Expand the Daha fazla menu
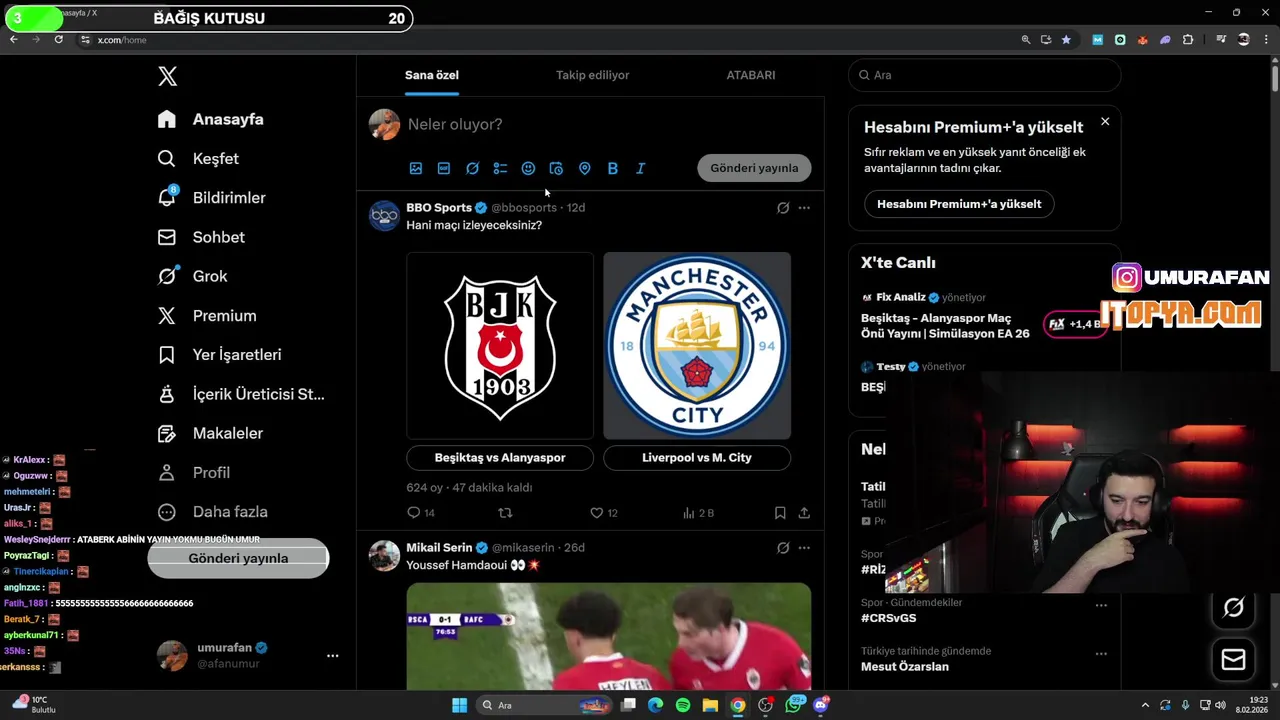The height and width of the screenshot is (720, 1280). pyautogui.click(x=213, y=511)
